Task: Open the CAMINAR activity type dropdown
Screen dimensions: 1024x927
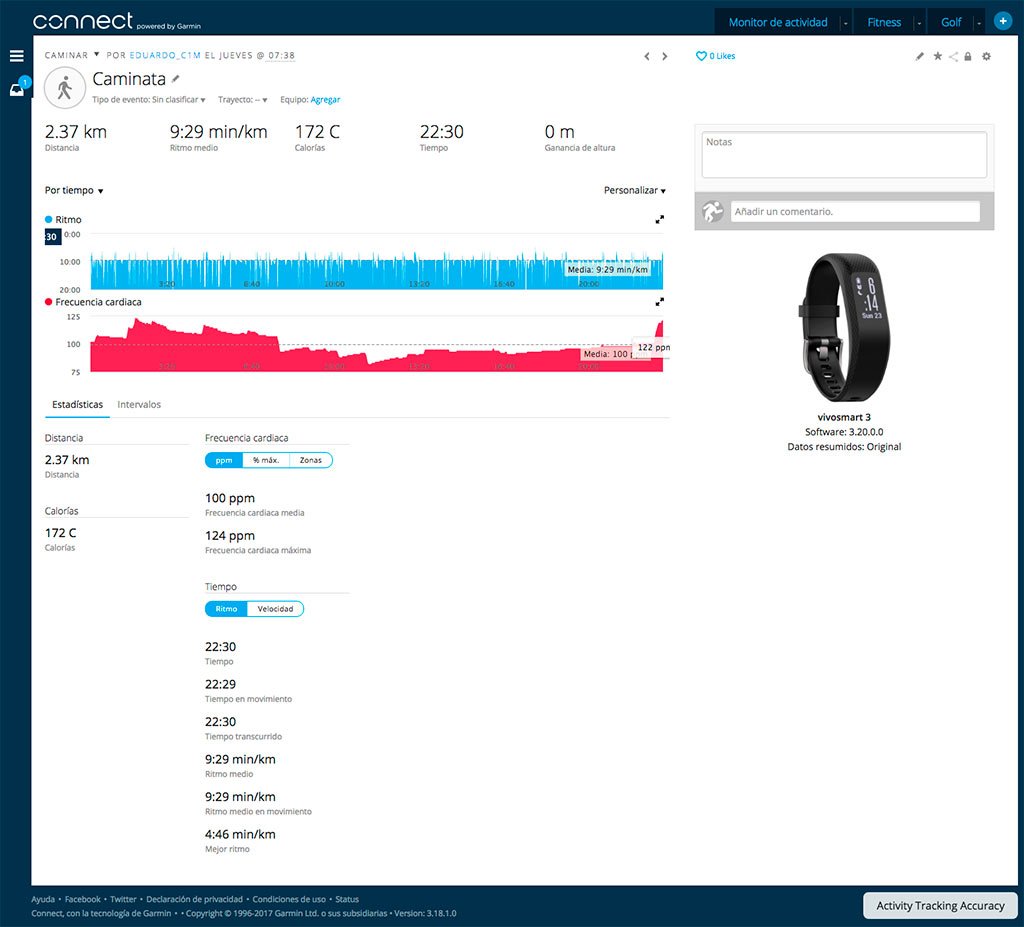Action: coord(72,56)
